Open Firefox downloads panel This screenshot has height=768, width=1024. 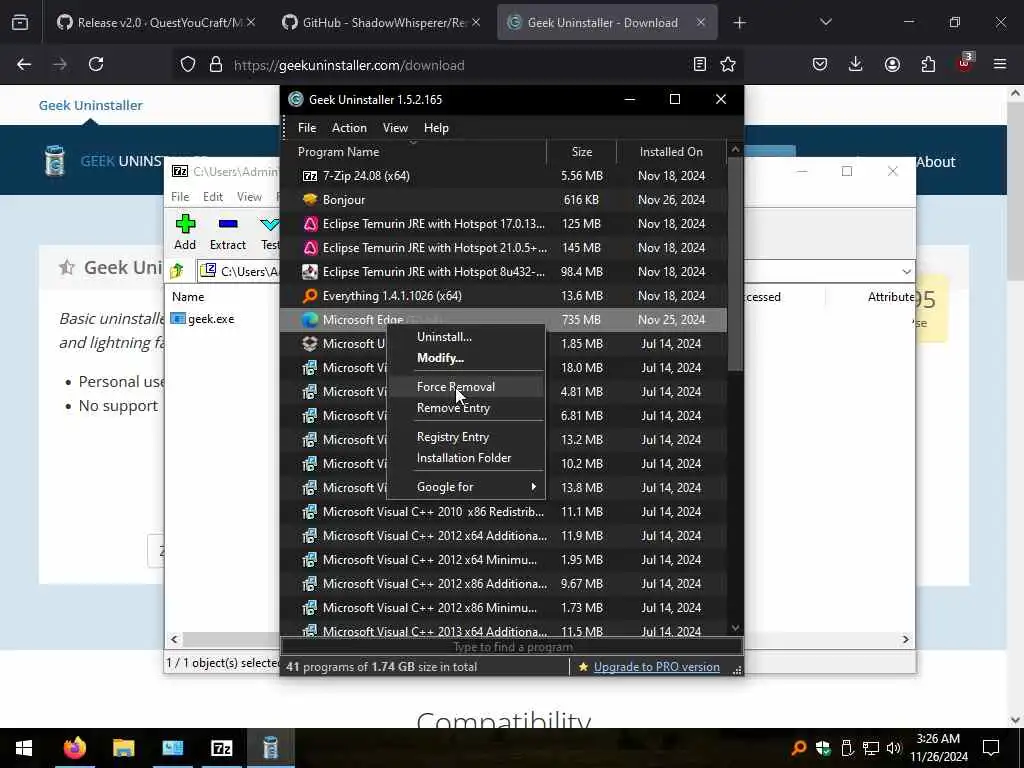coord(856,64)
